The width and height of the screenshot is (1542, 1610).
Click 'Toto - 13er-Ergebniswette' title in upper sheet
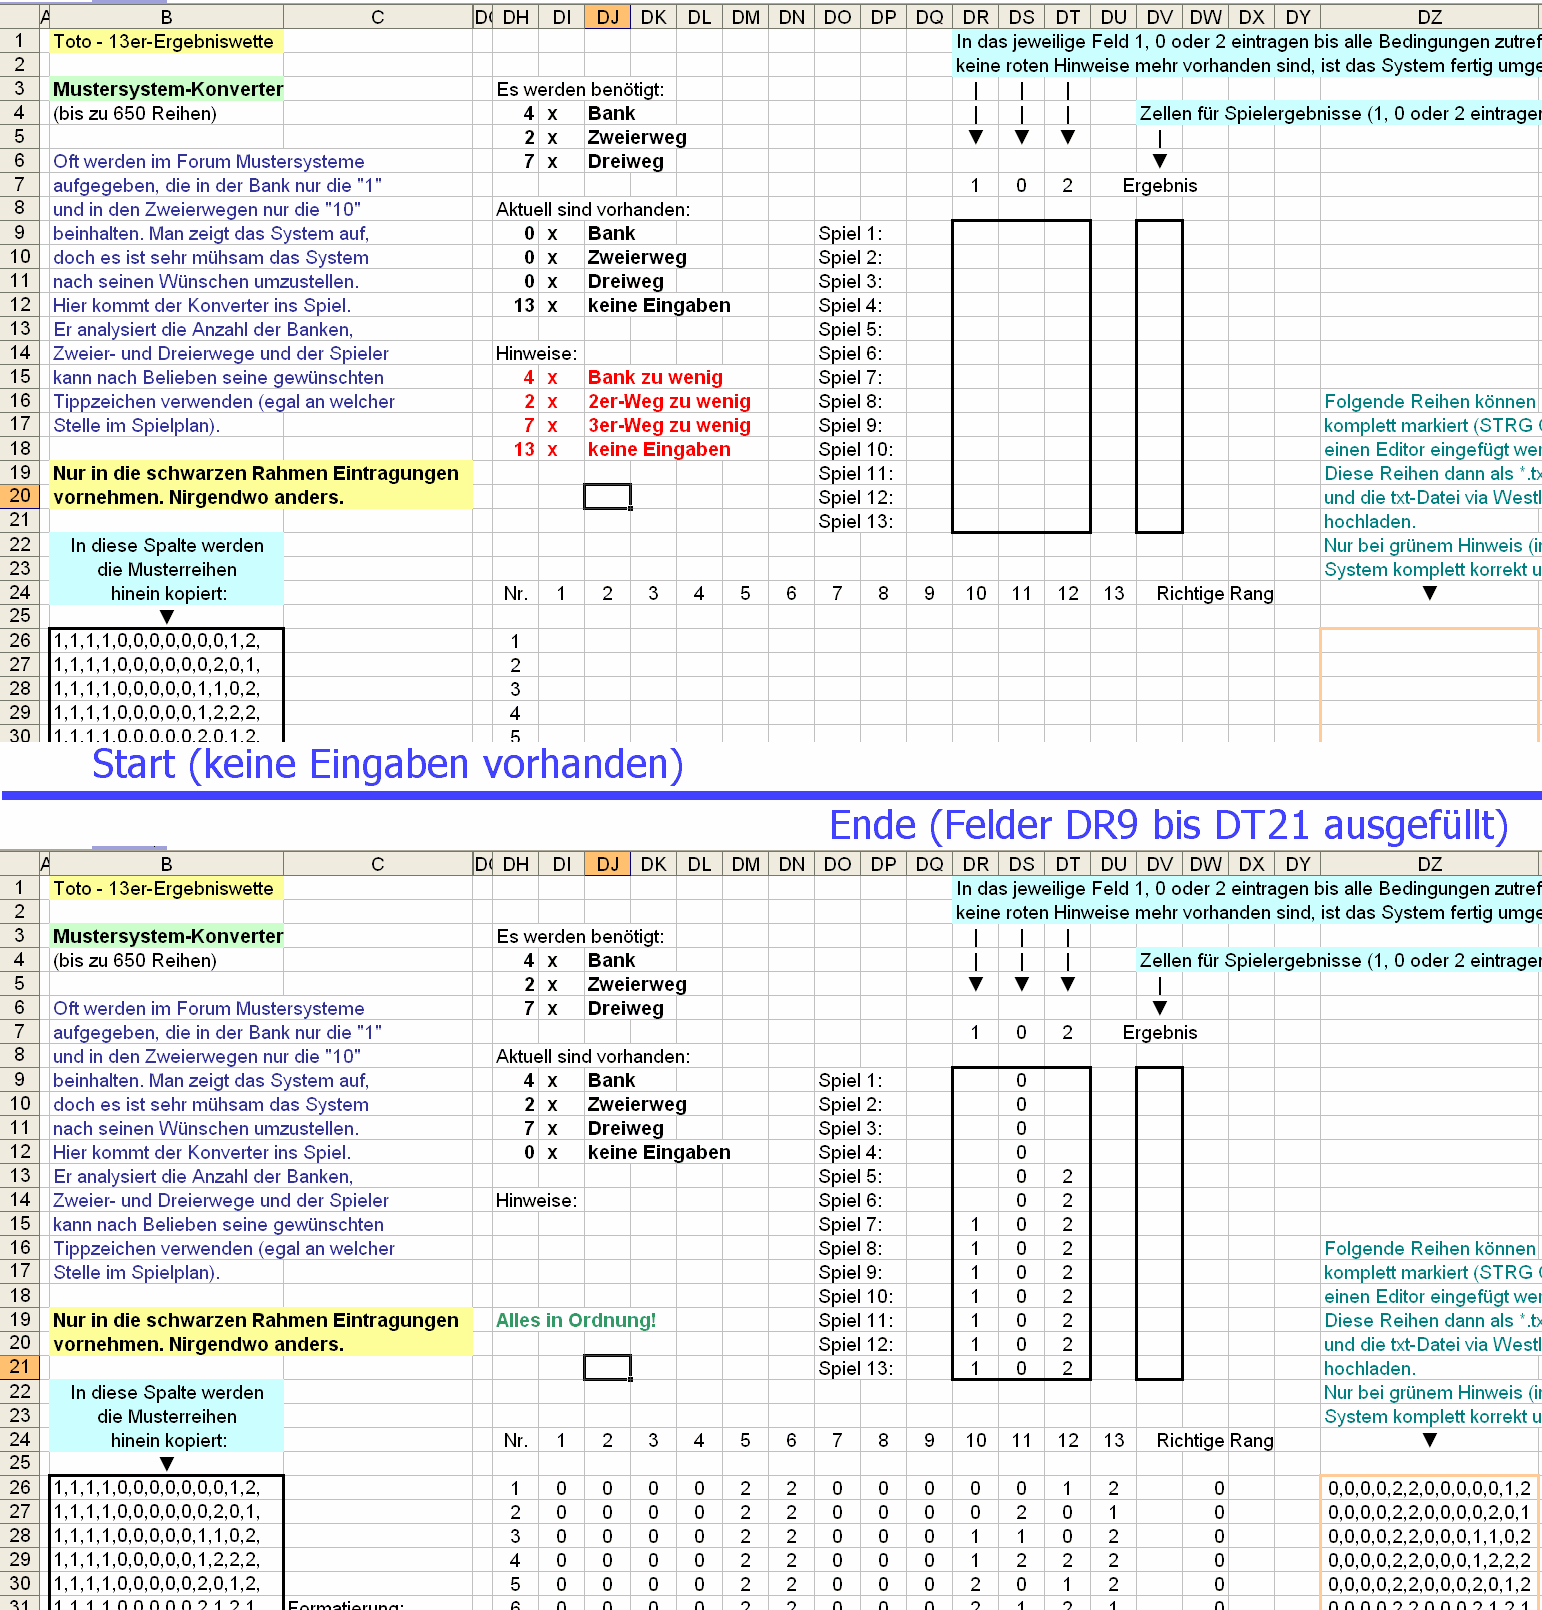click(x=163, y=41)
